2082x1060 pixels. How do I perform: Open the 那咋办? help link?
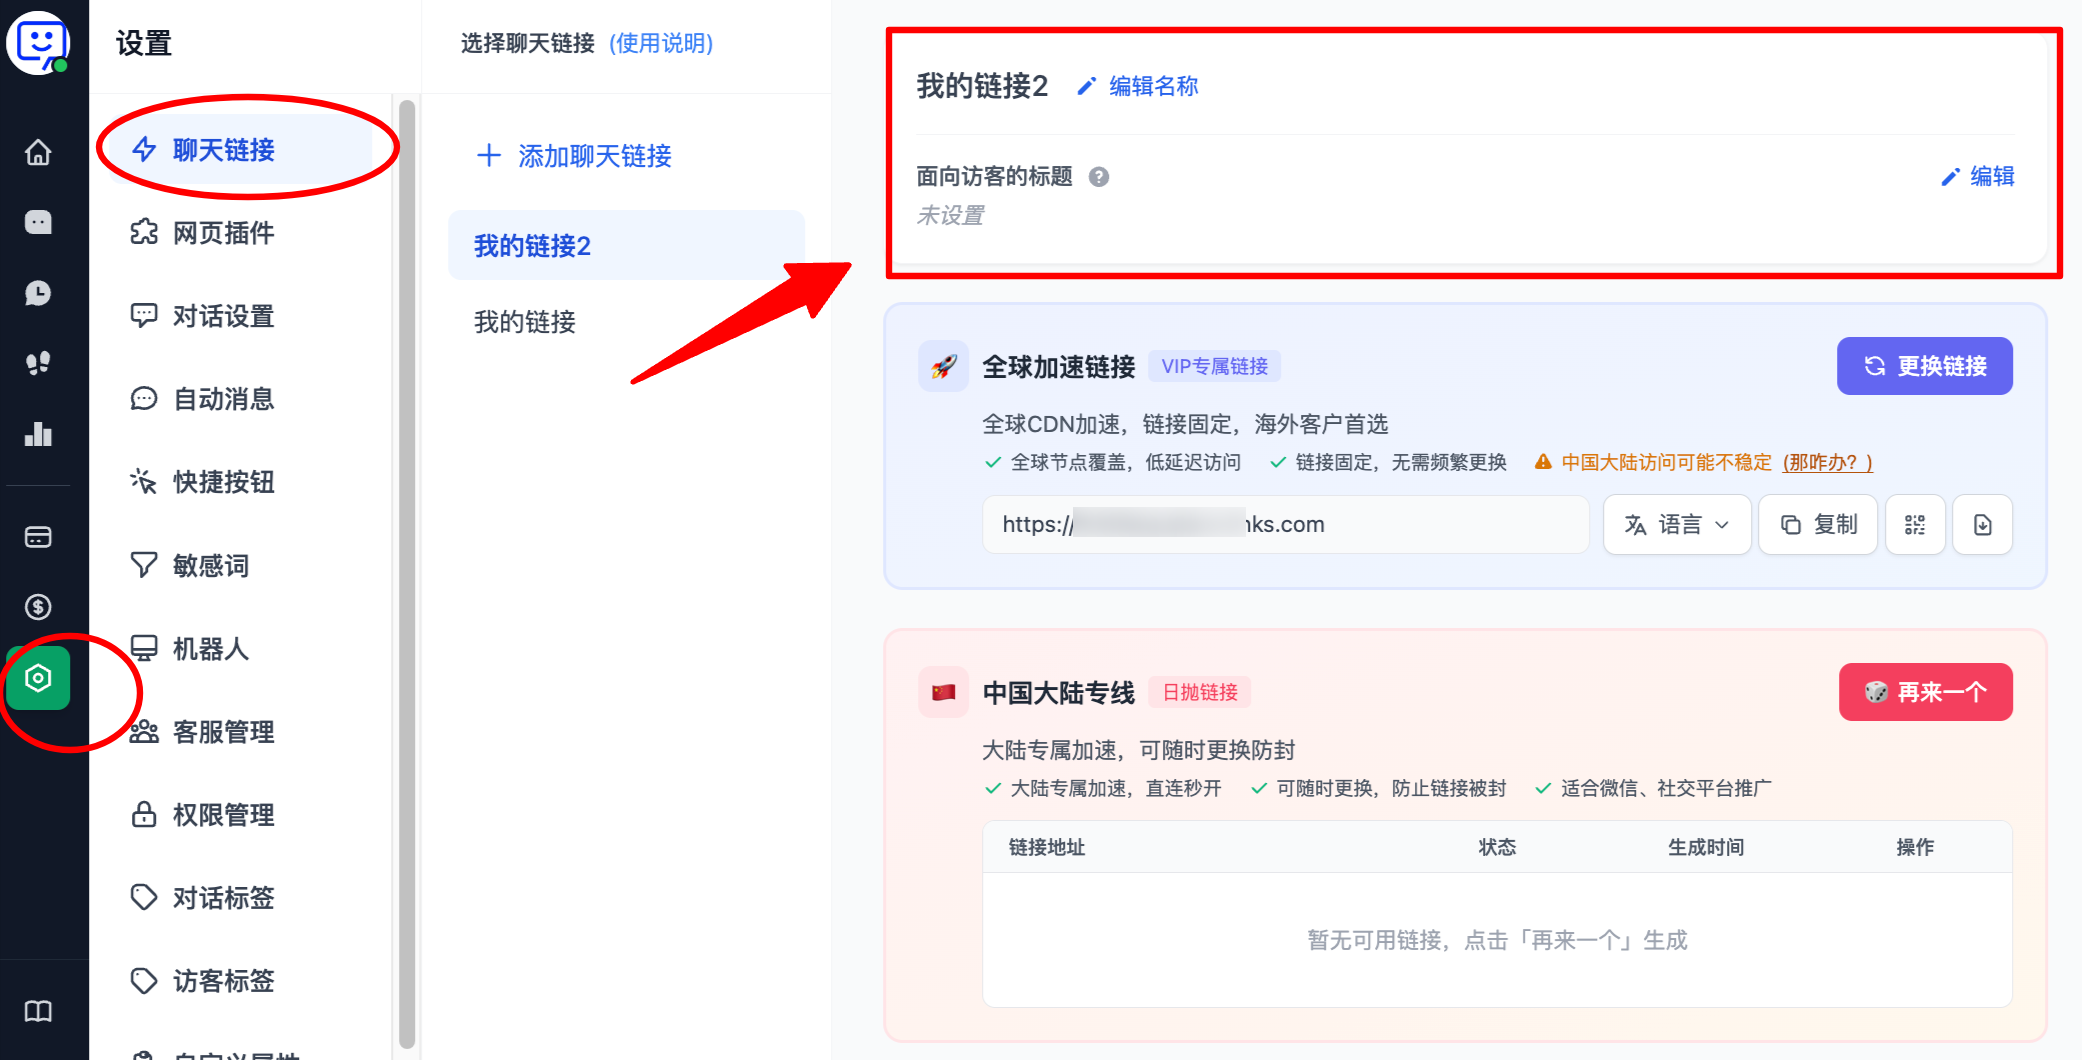click(1827, 462)
